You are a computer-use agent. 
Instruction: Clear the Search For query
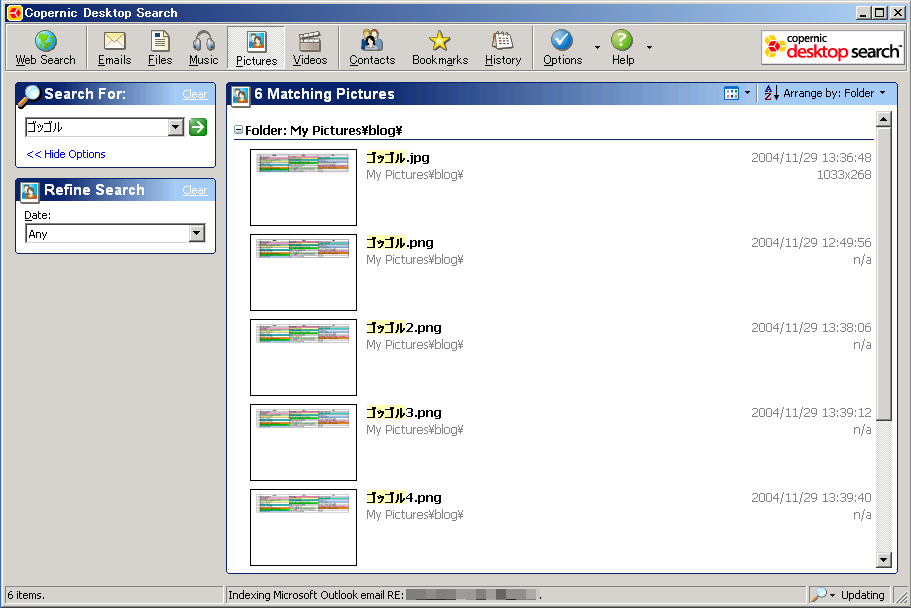coord(195,94)
